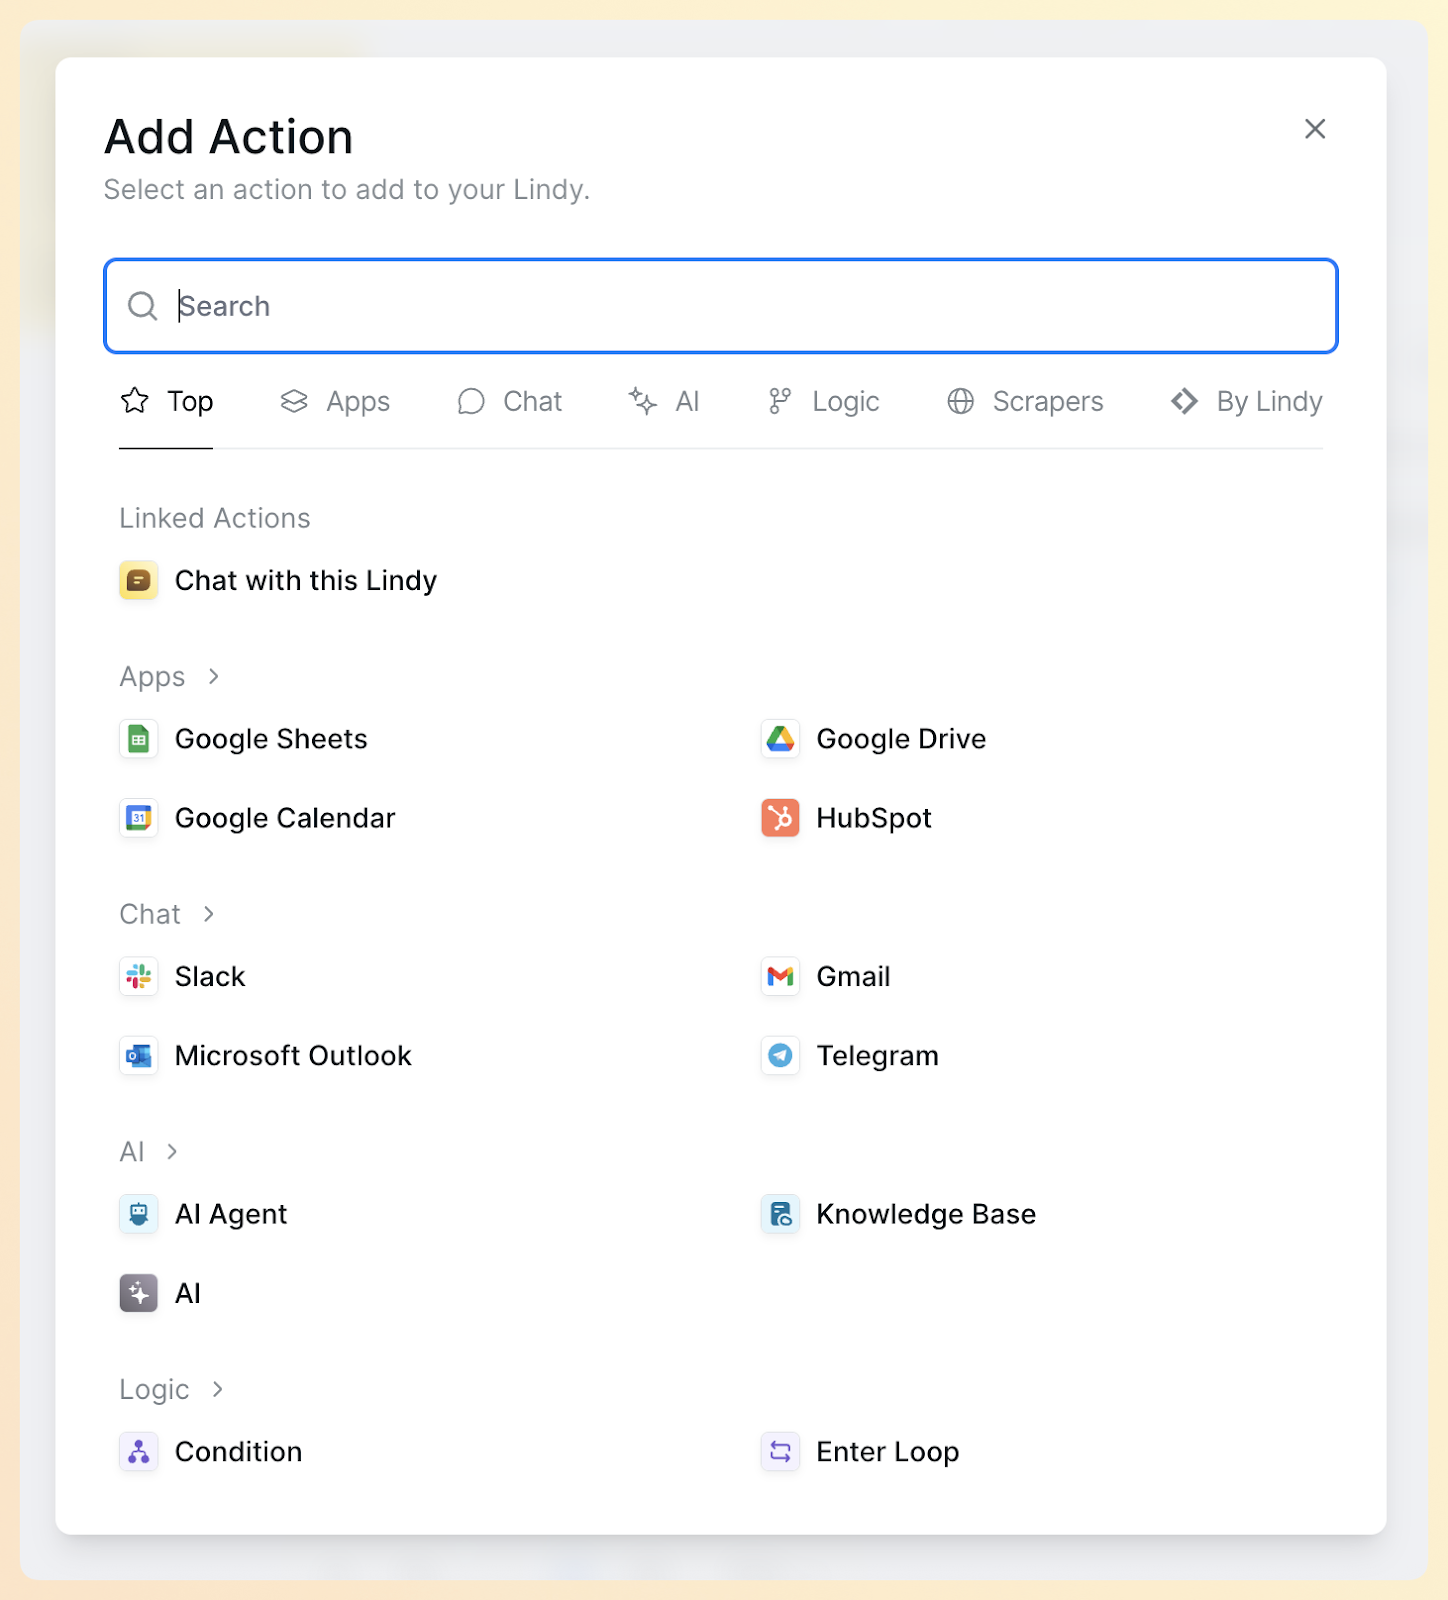Close the Add Action dialog

coord(1315,129)
